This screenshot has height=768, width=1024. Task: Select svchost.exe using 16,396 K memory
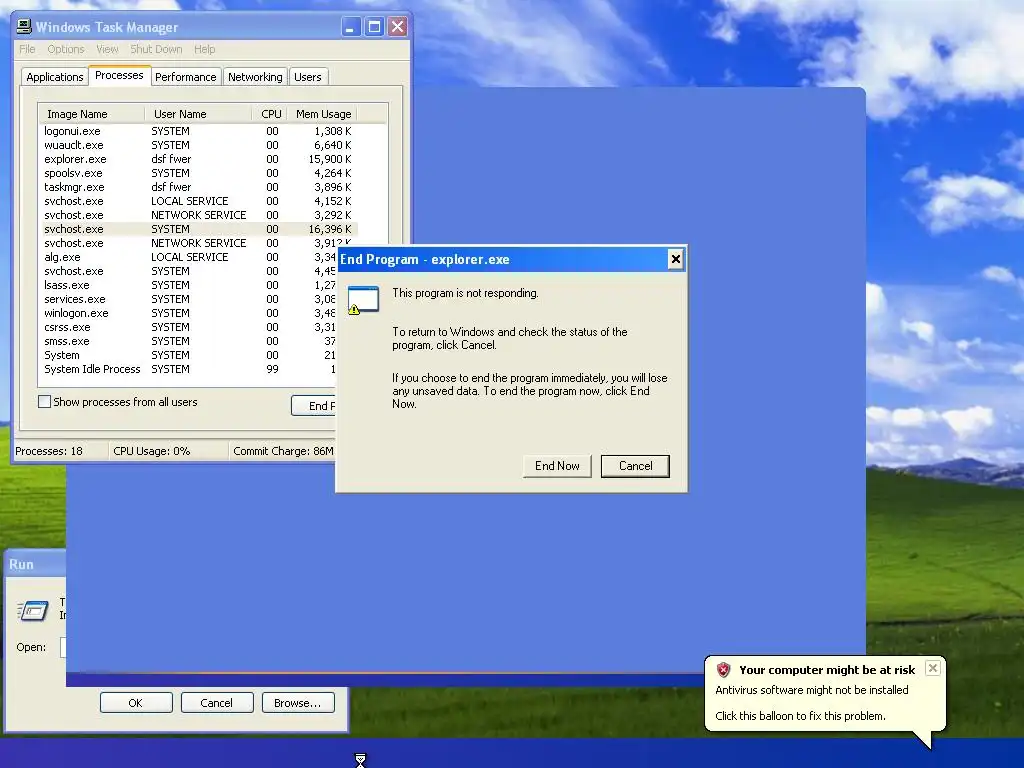(199, 229)
